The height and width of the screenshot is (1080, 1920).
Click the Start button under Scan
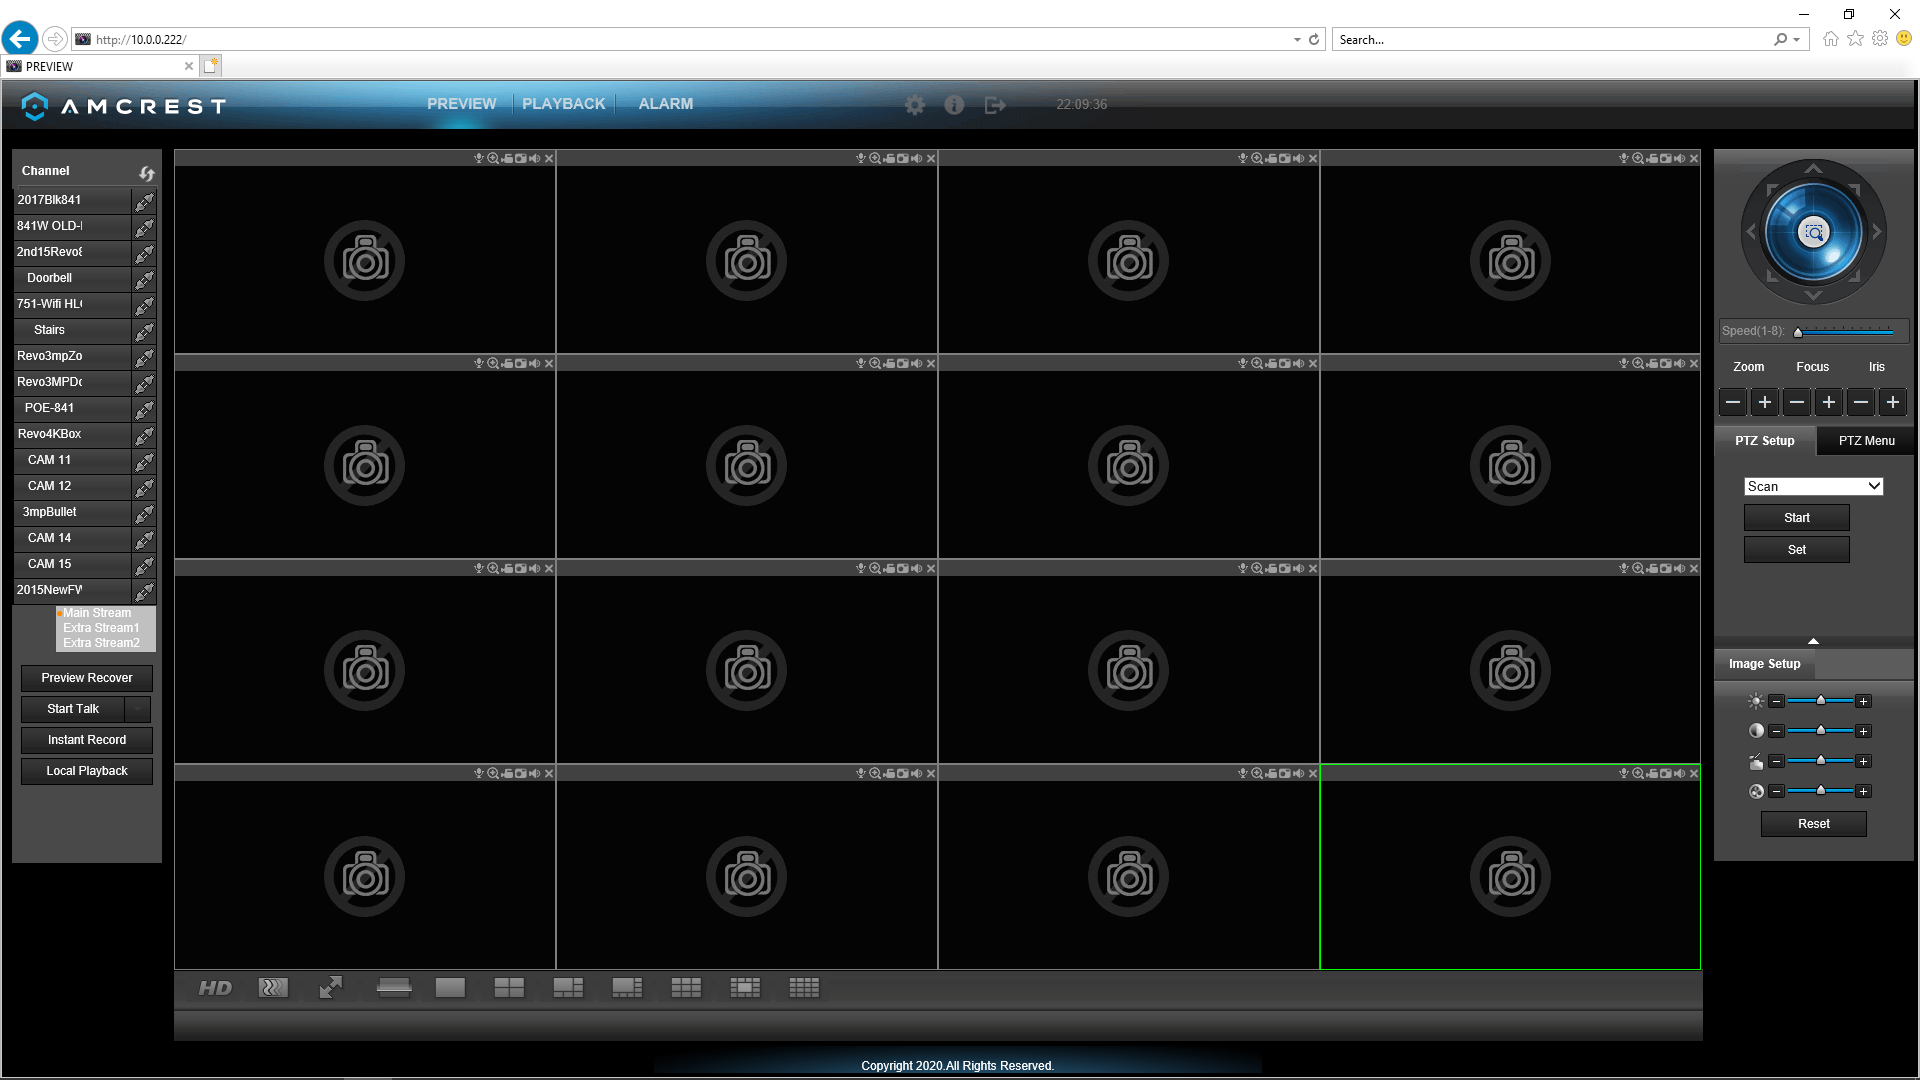pyautogui.click(x=1796, y=518)
